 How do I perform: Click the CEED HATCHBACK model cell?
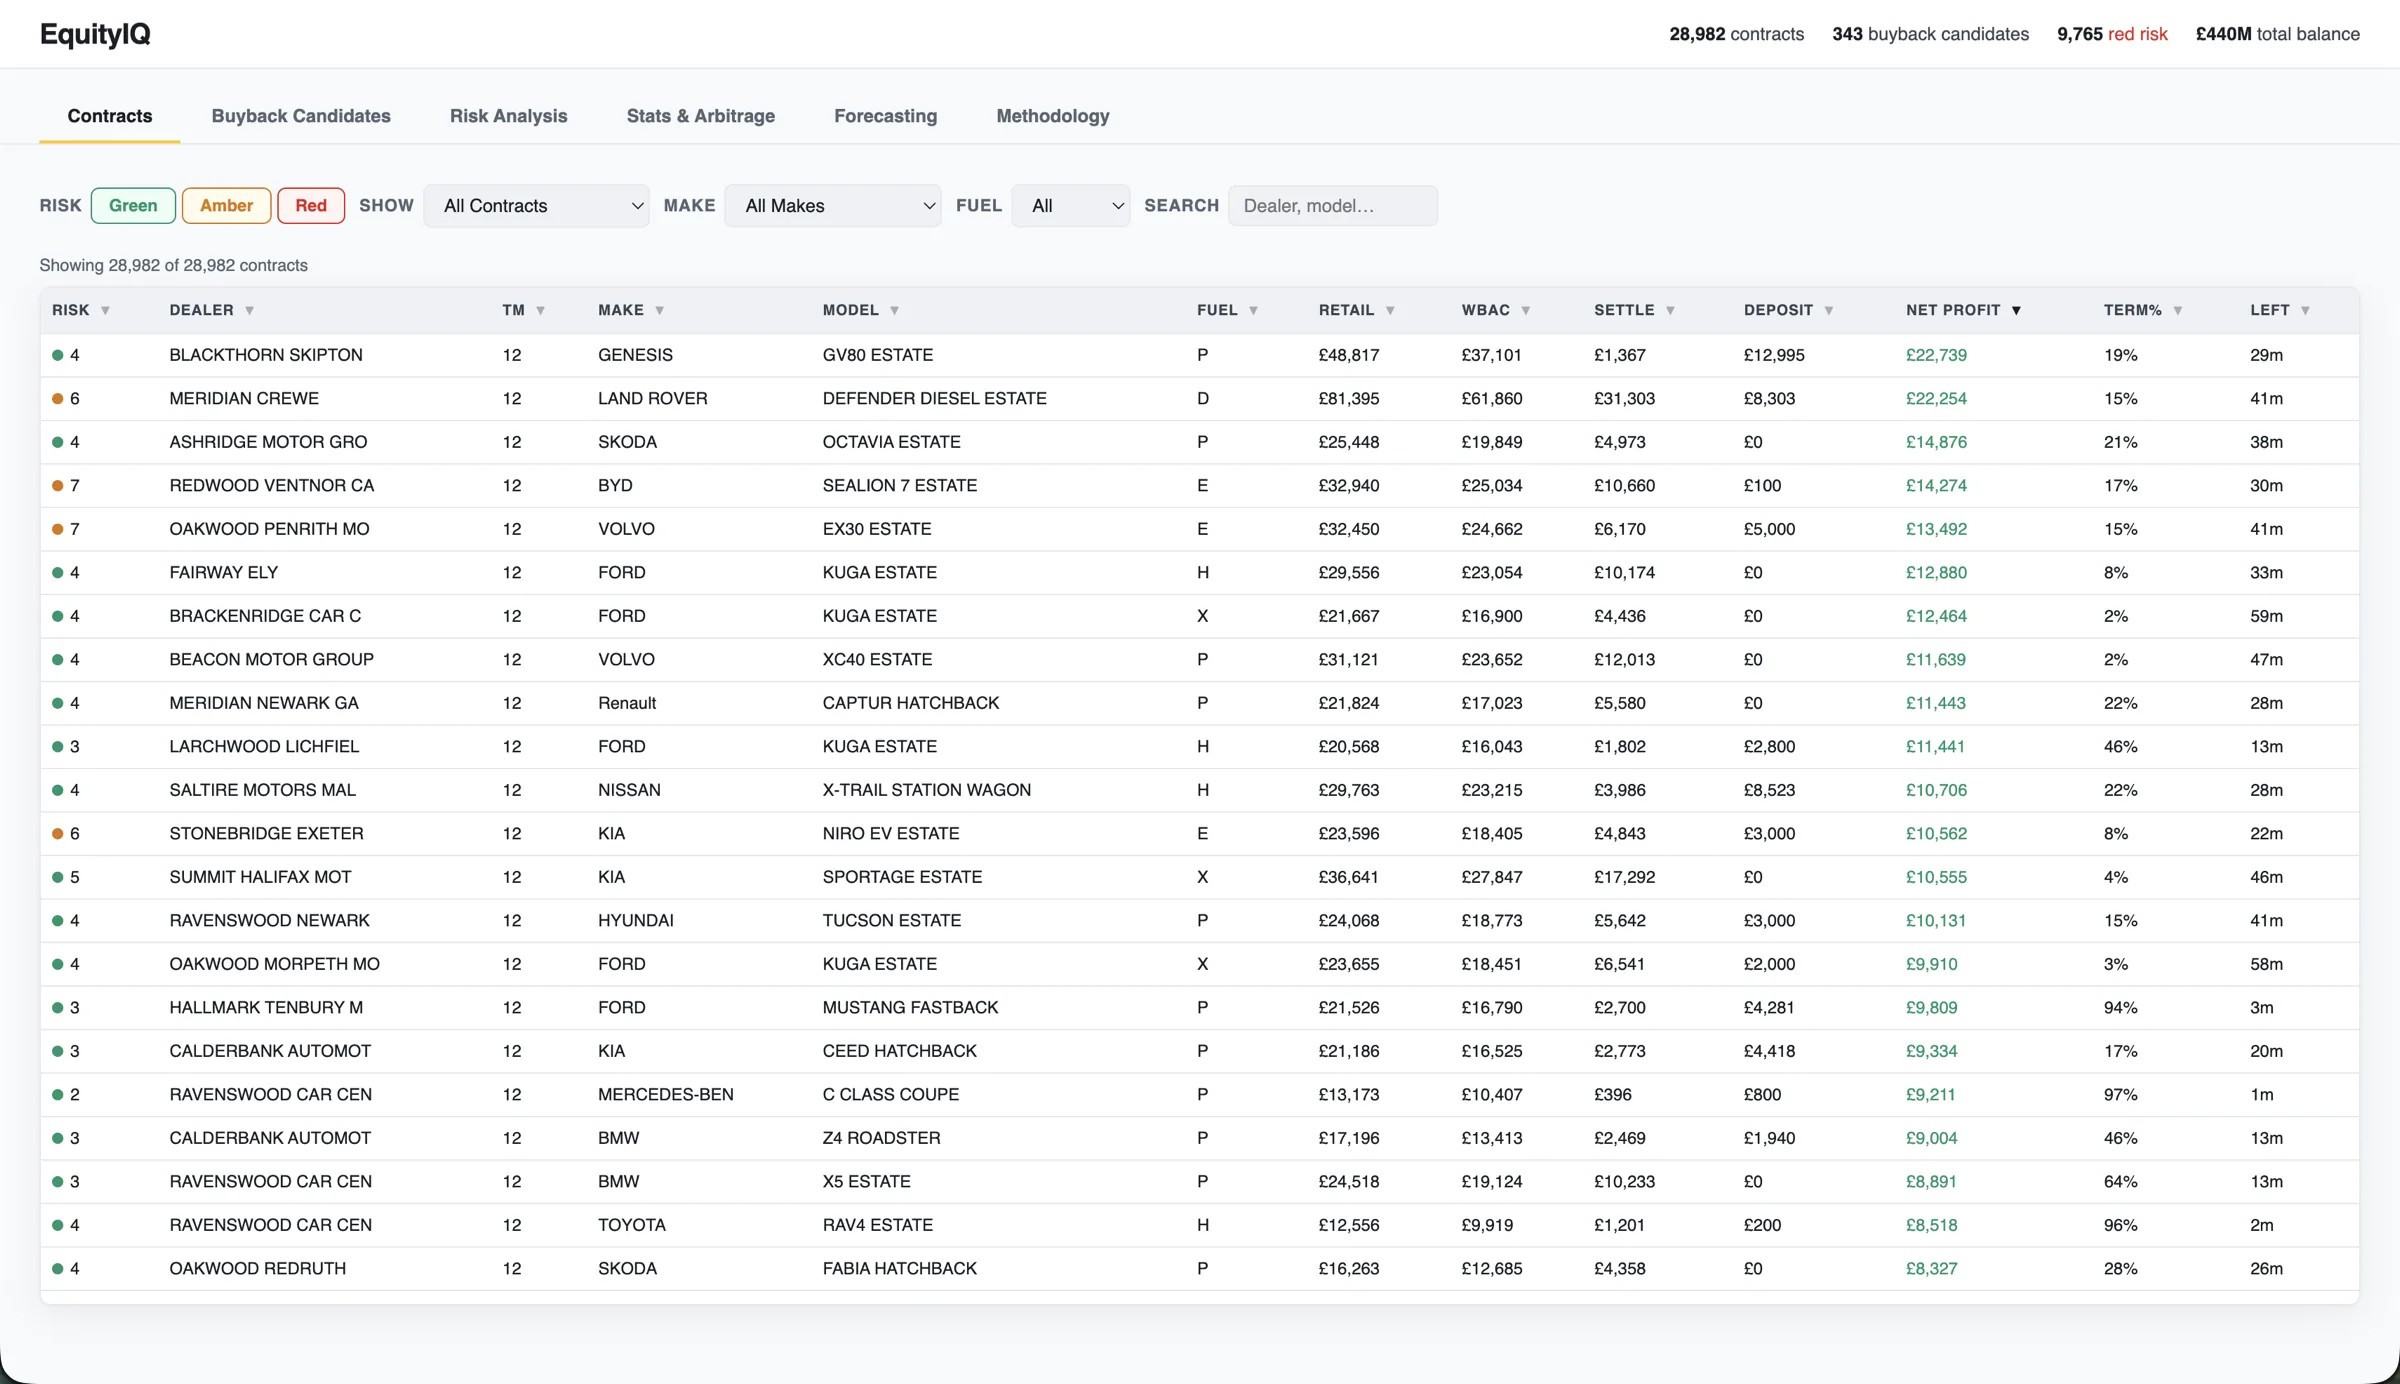(x=899, y=1051)
